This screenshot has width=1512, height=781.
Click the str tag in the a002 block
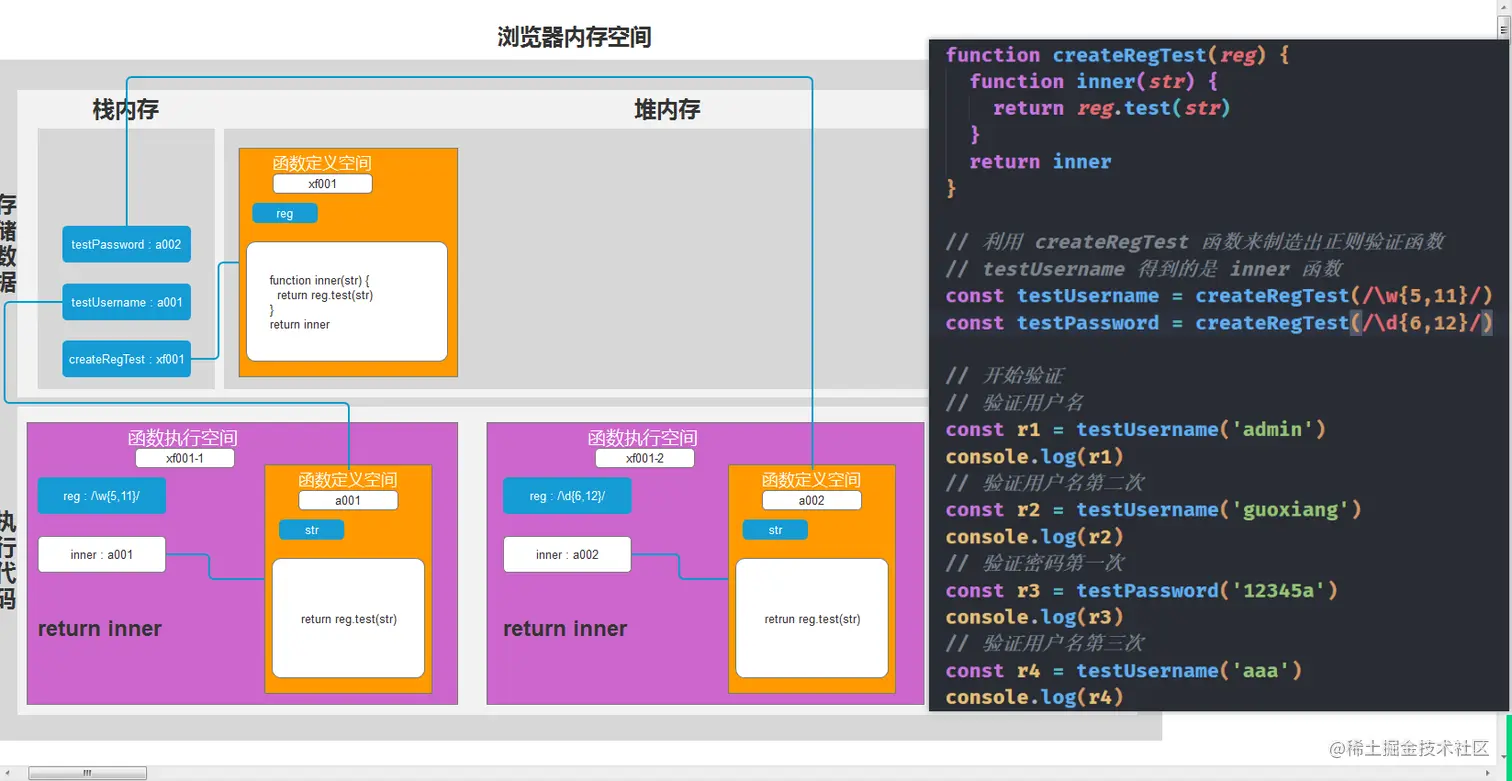click(x=775, y=530)
